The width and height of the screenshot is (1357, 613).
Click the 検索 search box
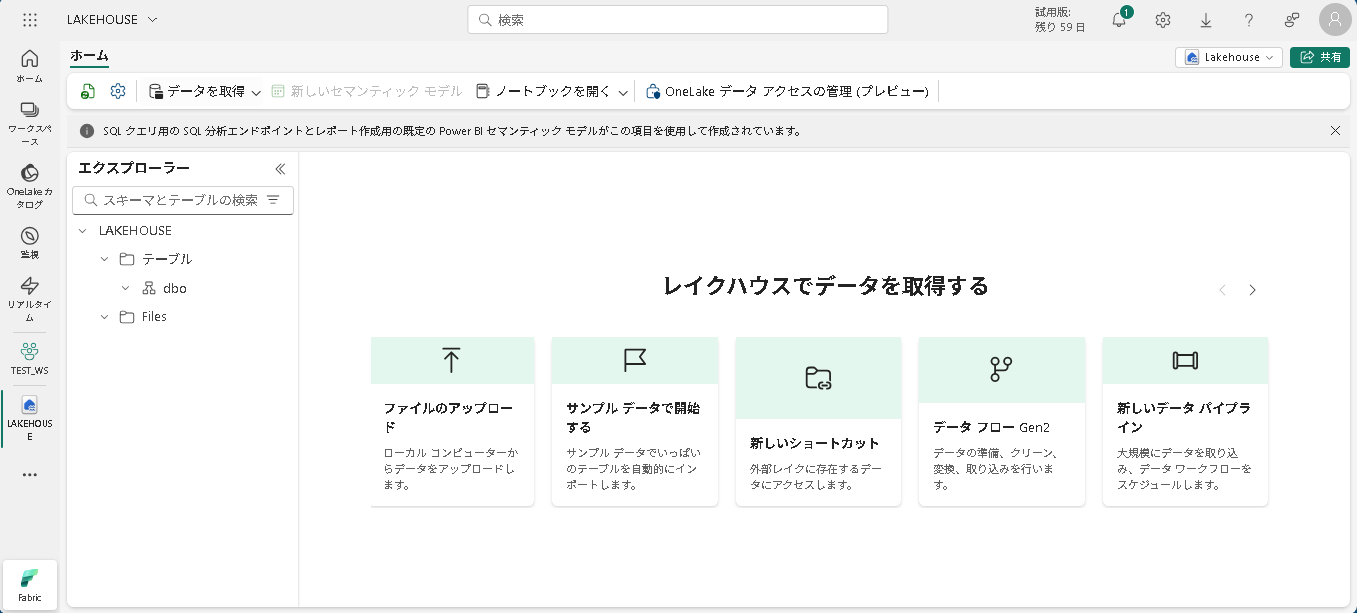678,20
